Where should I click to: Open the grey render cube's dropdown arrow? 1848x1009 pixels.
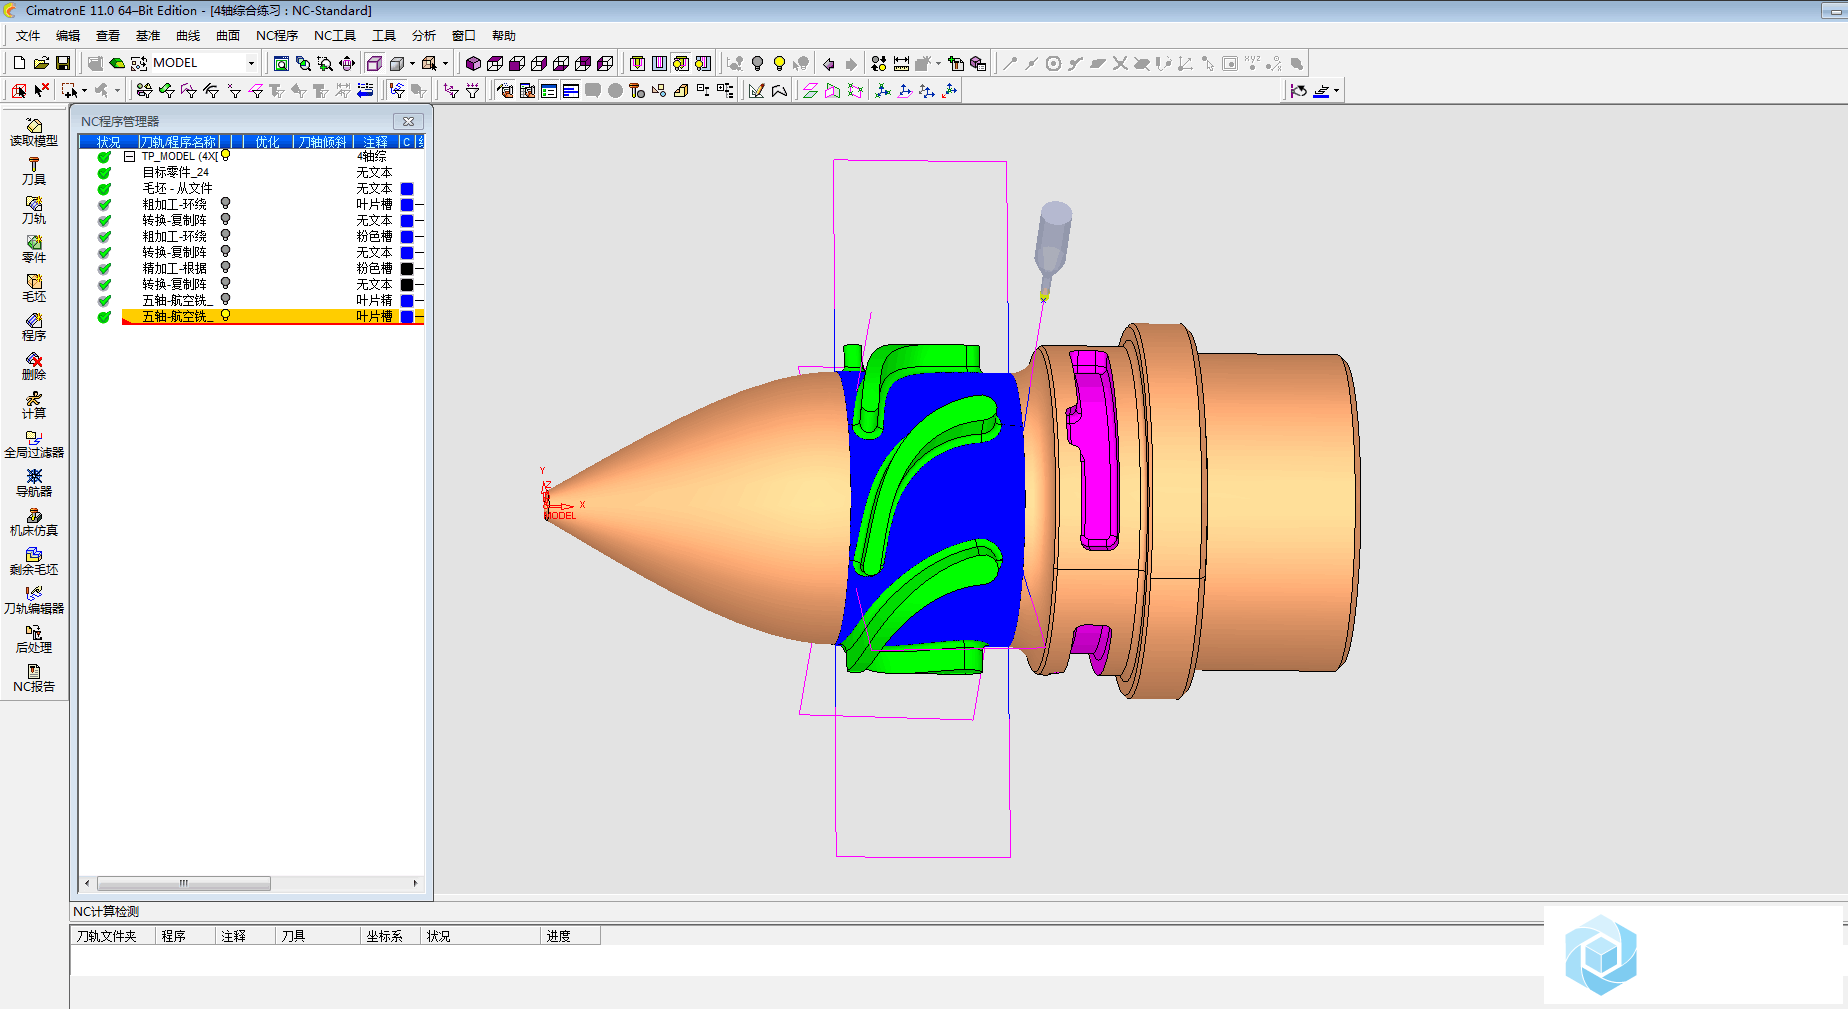(x=412, y=63)
